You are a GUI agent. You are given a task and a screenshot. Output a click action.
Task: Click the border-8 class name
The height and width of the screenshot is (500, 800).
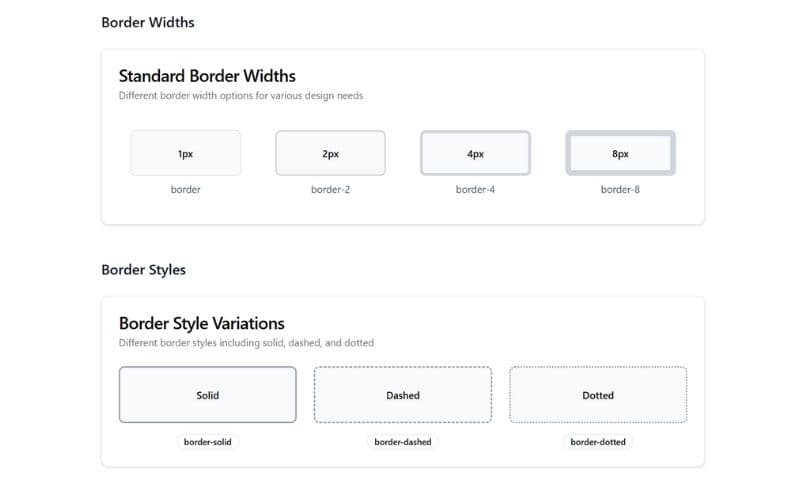pos(620,189)
